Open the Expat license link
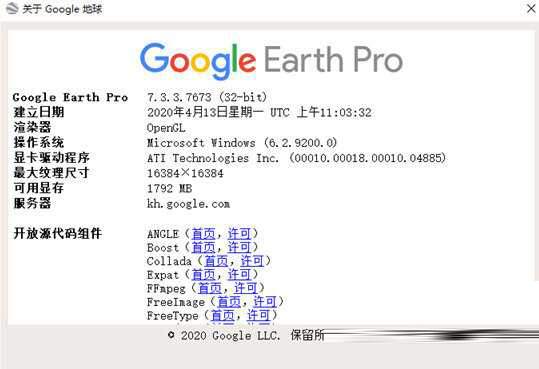 tap(239, 275)
